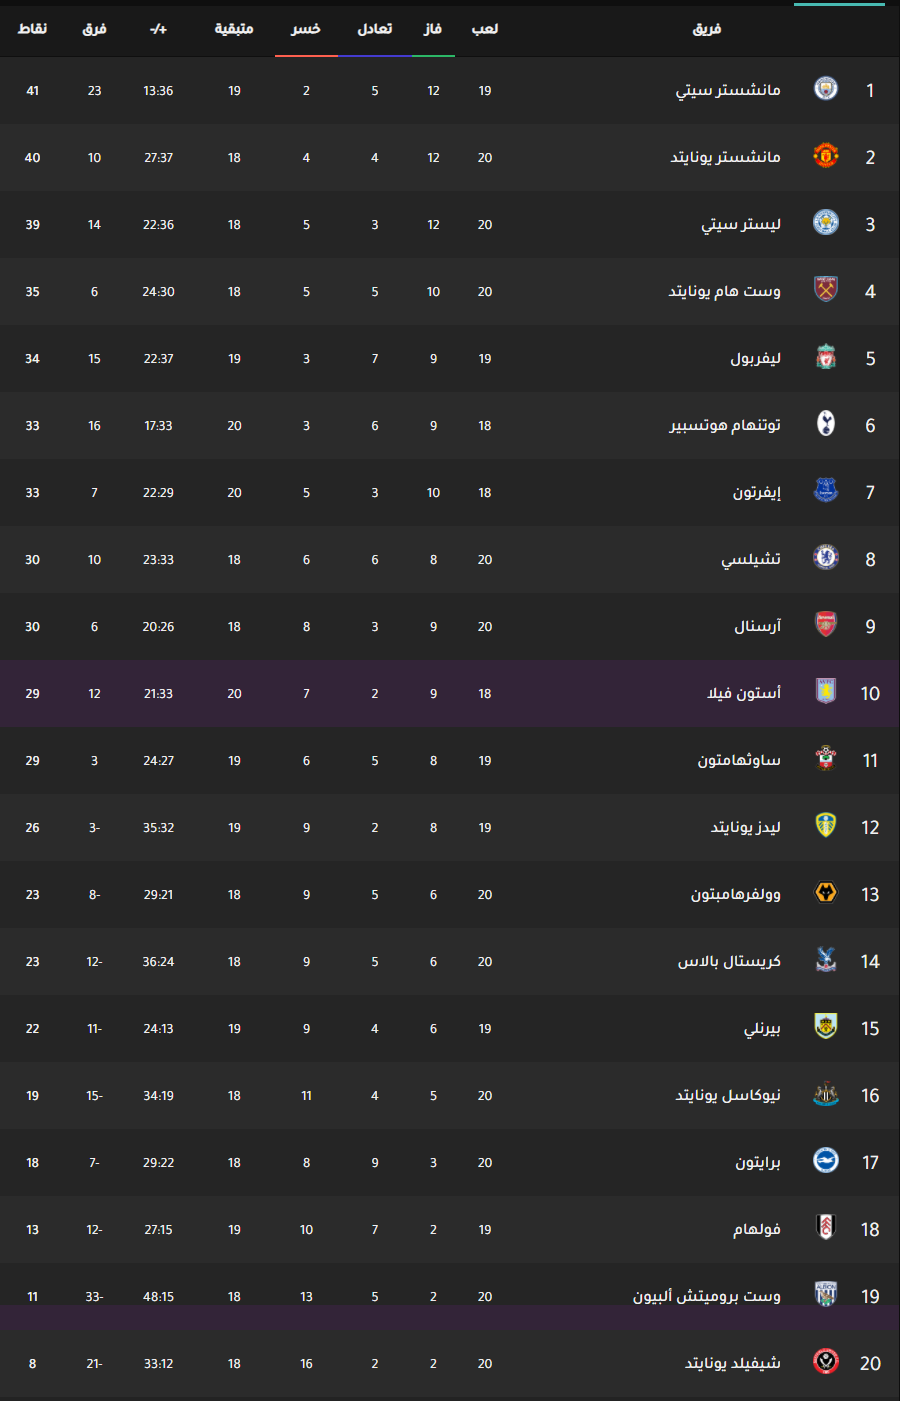Click the فريق team column header
900x1401 pixels.
tap(707, 29)
